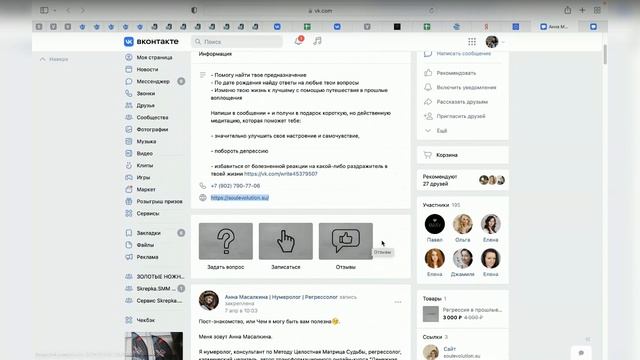This screenshot has height=360, width=640.
Task: Focus the Поиск search field
Action: tap(237, 42)
